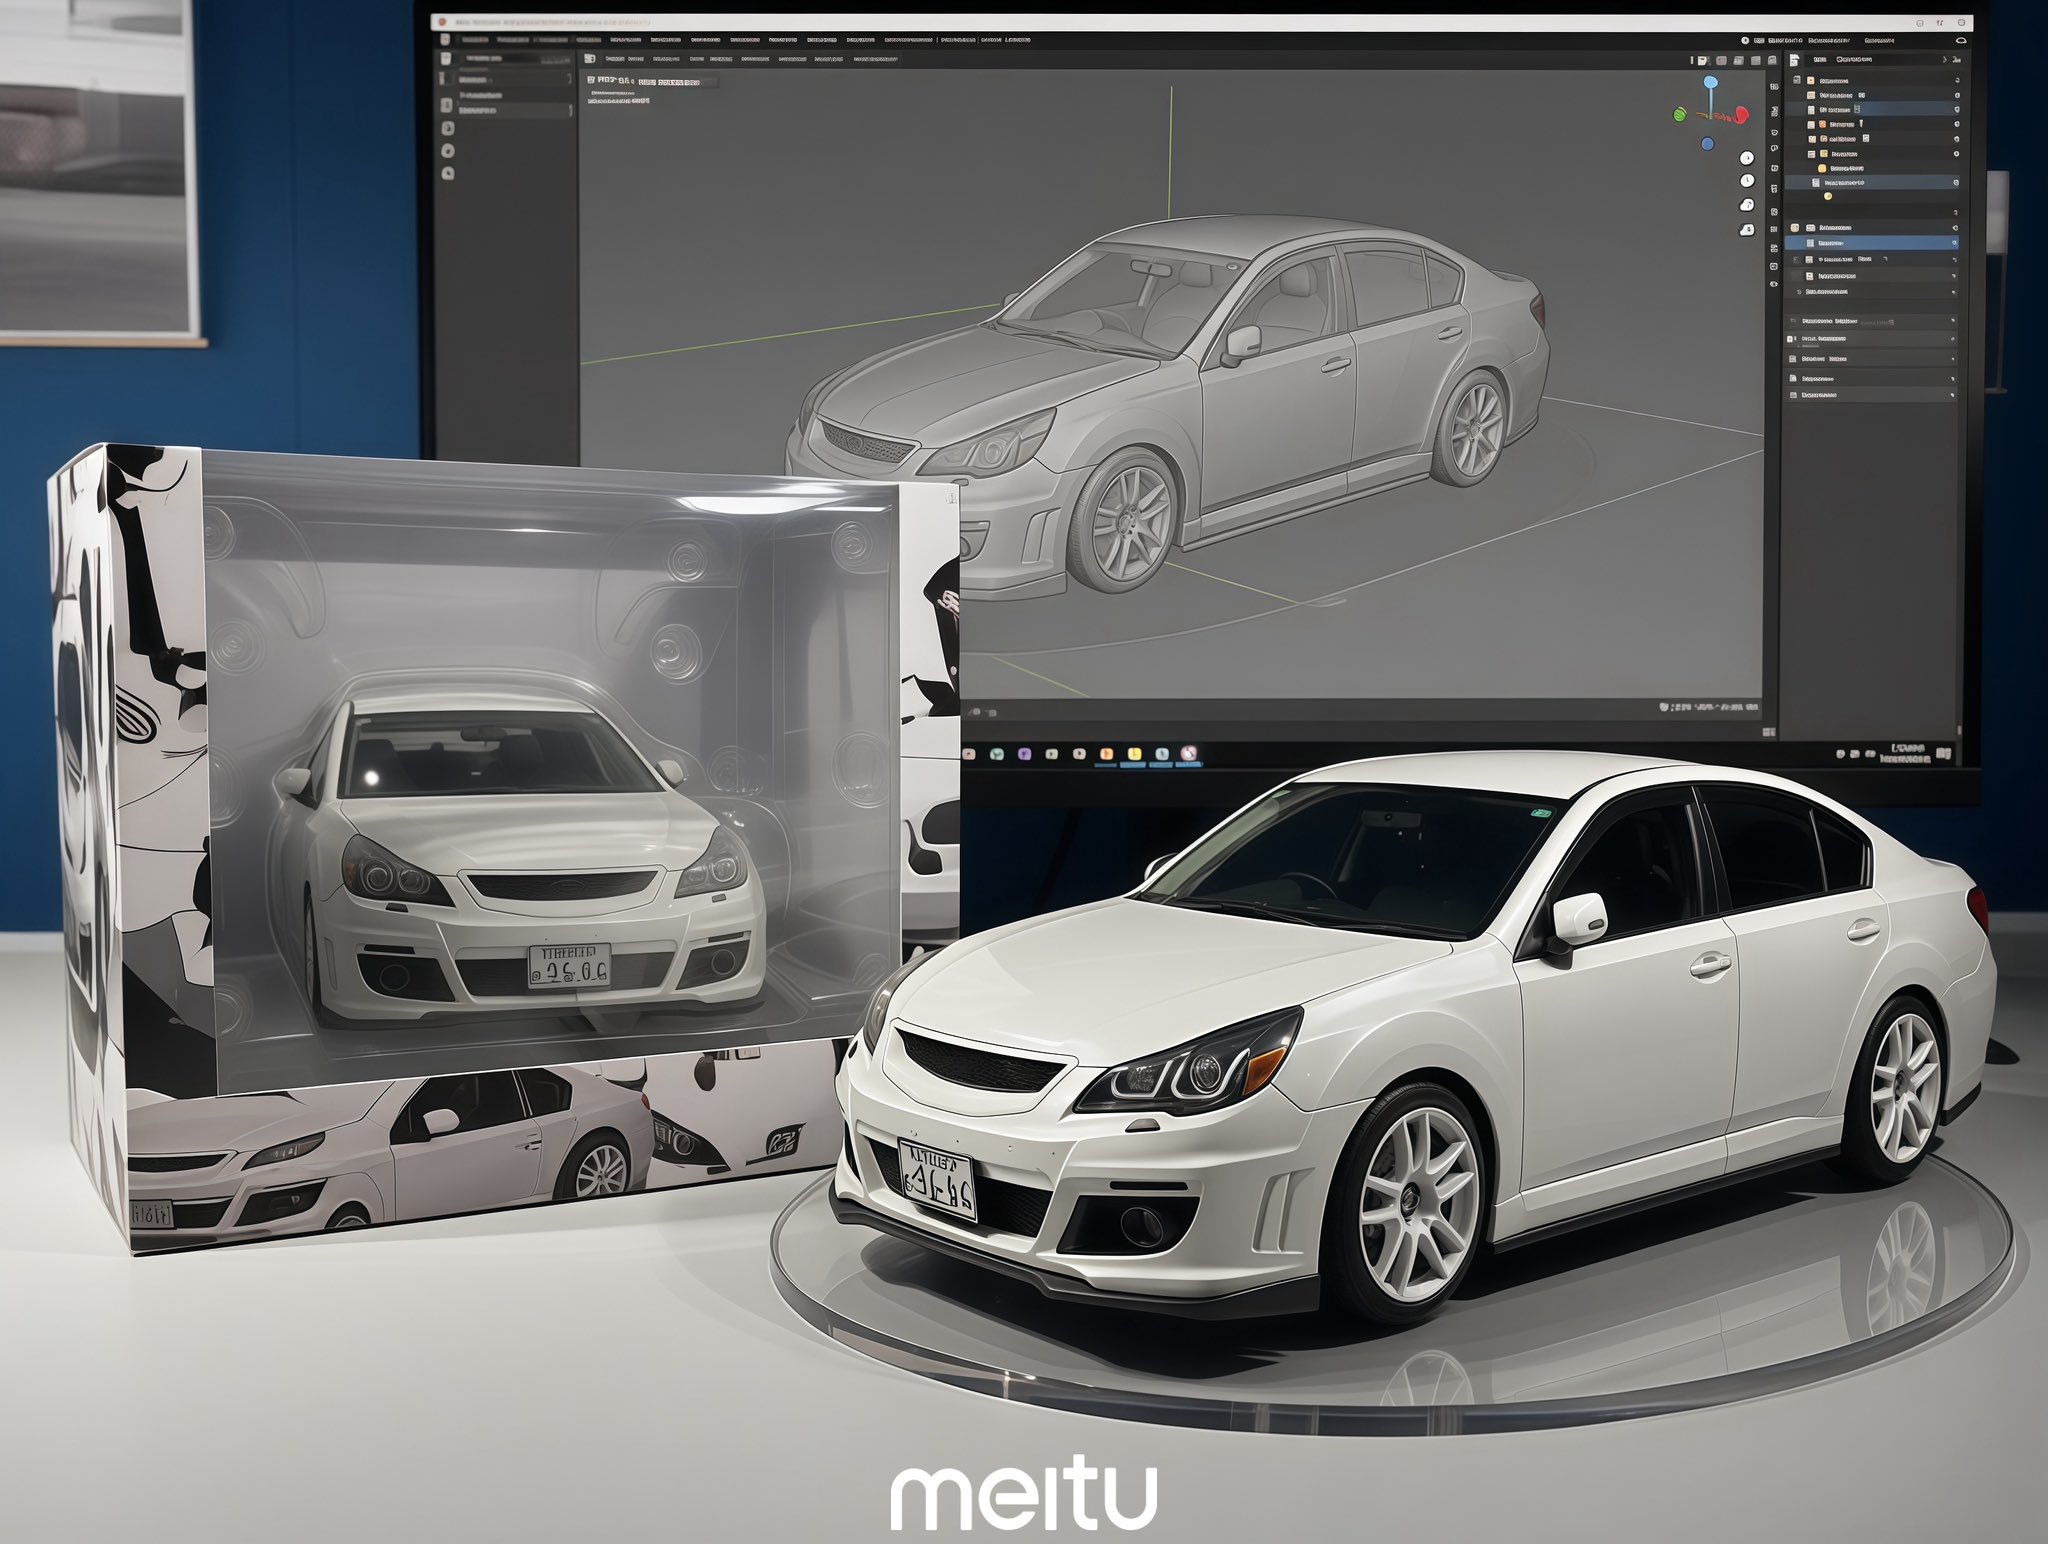Click topmost white round viewport navigation button
Viewport: 2048px width, 1544px height.
click(1747, 158)
